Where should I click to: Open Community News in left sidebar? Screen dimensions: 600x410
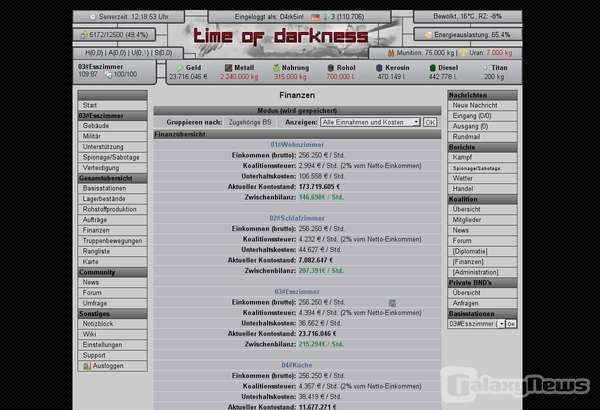pos(112,282)
